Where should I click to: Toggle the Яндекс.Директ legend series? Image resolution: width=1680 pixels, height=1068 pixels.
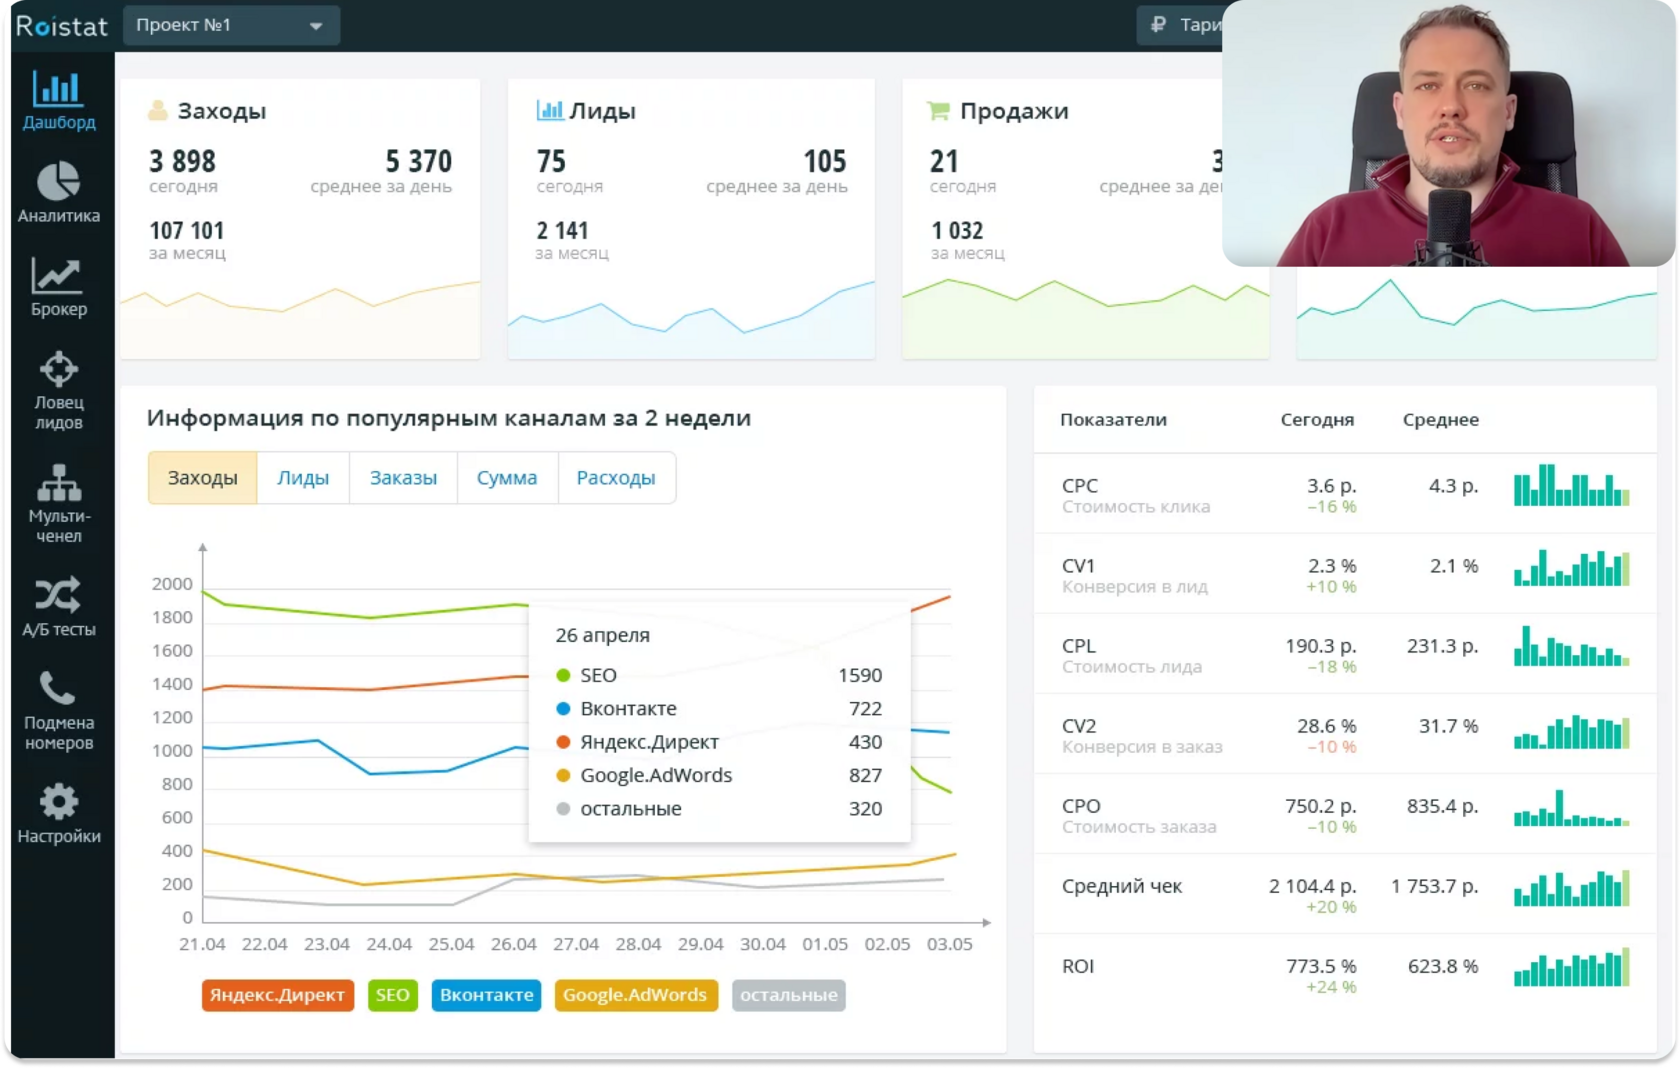coord(277,995)
